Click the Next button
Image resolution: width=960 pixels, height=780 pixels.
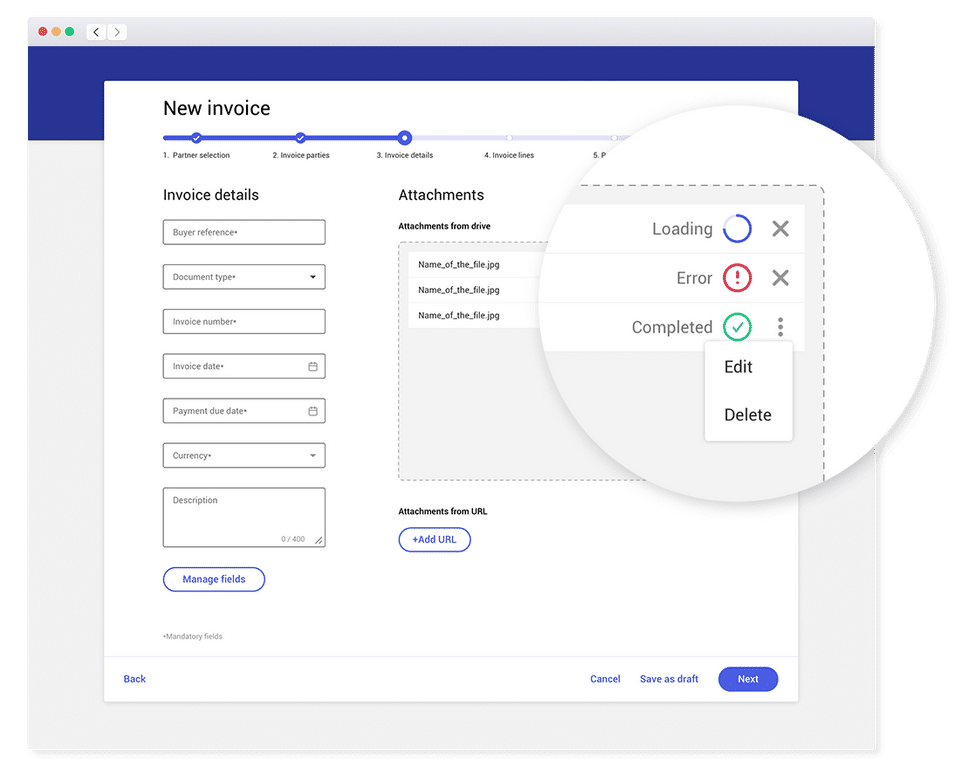(x=748, y=679)
